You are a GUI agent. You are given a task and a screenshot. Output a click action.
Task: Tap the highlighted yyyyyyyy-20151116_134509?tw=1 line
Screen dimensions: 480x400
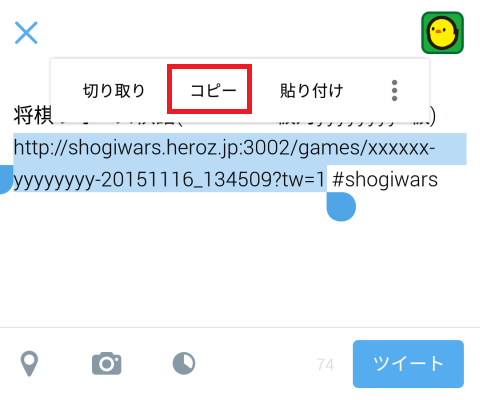click(x=169, y=180)
